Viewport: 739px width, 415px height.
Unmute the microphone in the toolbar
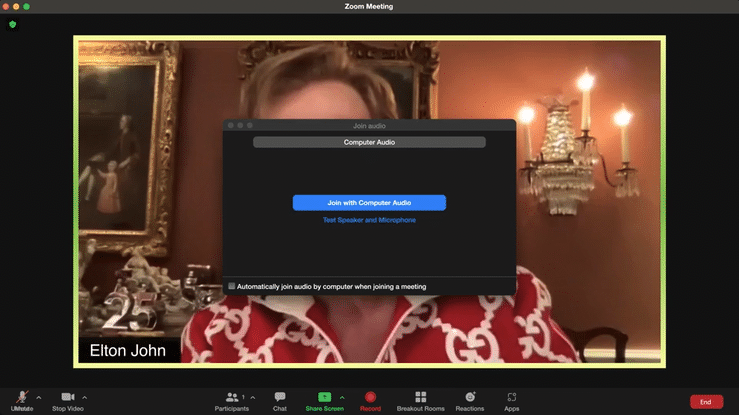[x=22, y=401]
